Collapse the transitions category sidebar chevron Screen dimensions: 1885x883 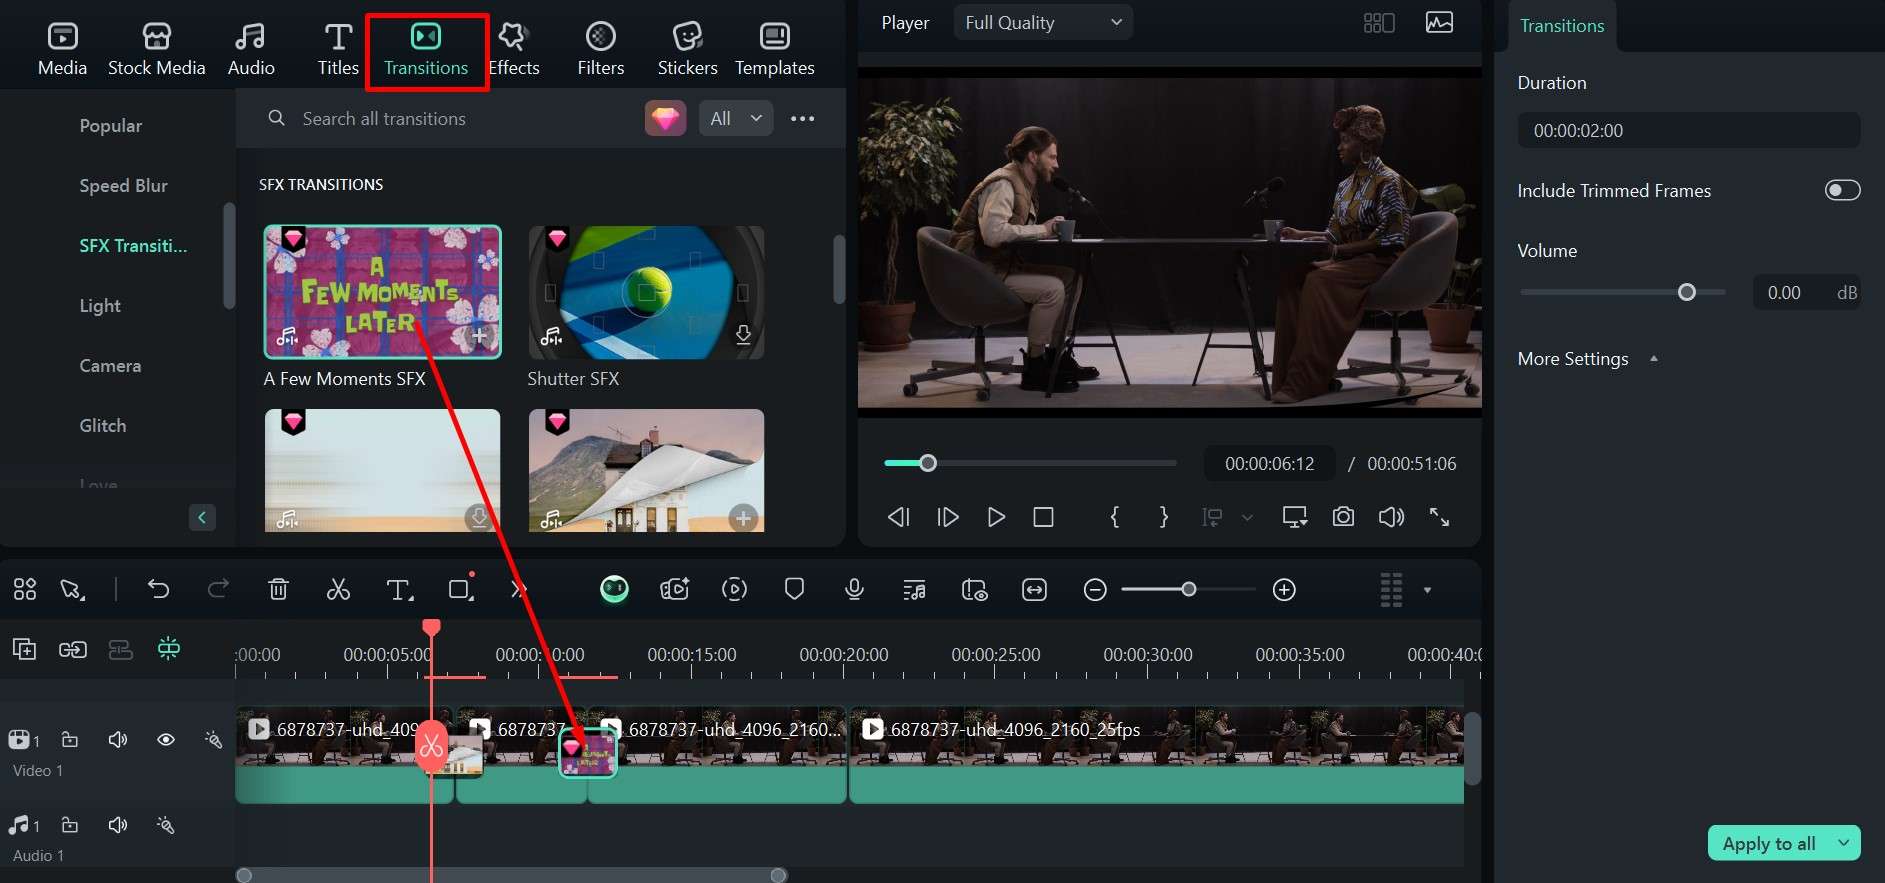point(202,517)
